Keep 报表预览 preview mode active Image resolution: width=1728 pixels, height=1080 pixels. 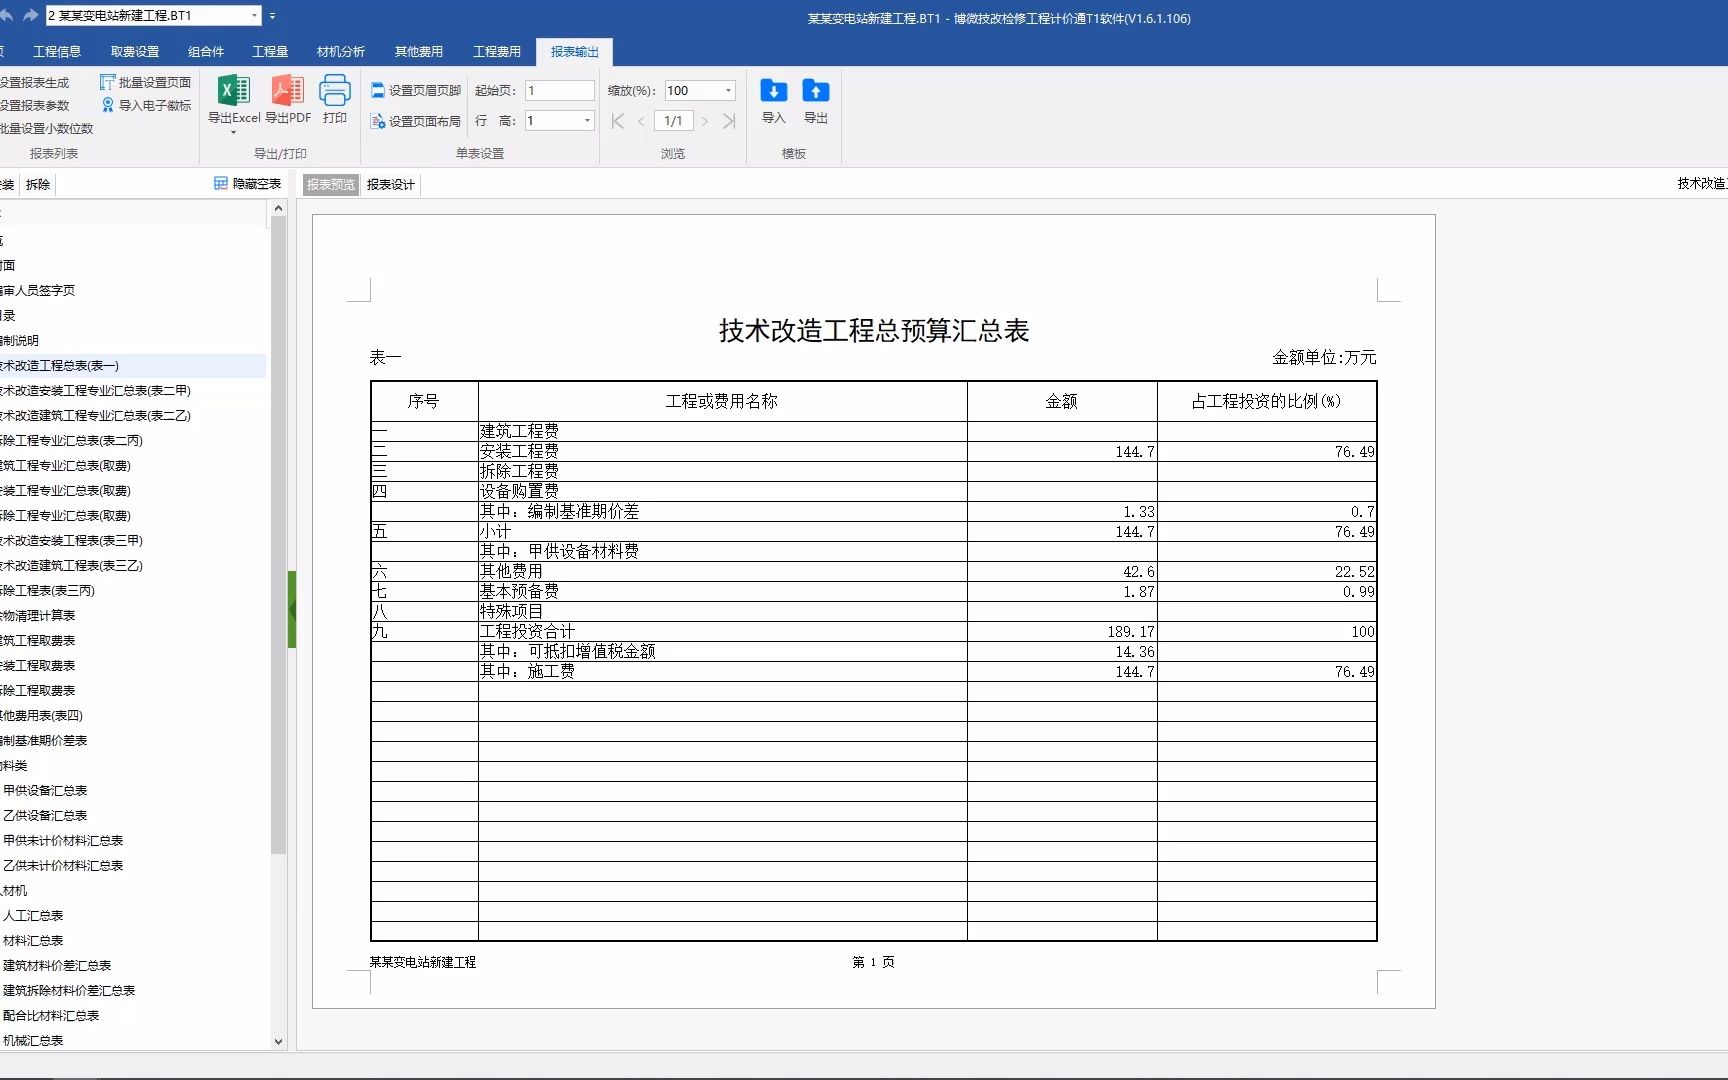[330, 184]
